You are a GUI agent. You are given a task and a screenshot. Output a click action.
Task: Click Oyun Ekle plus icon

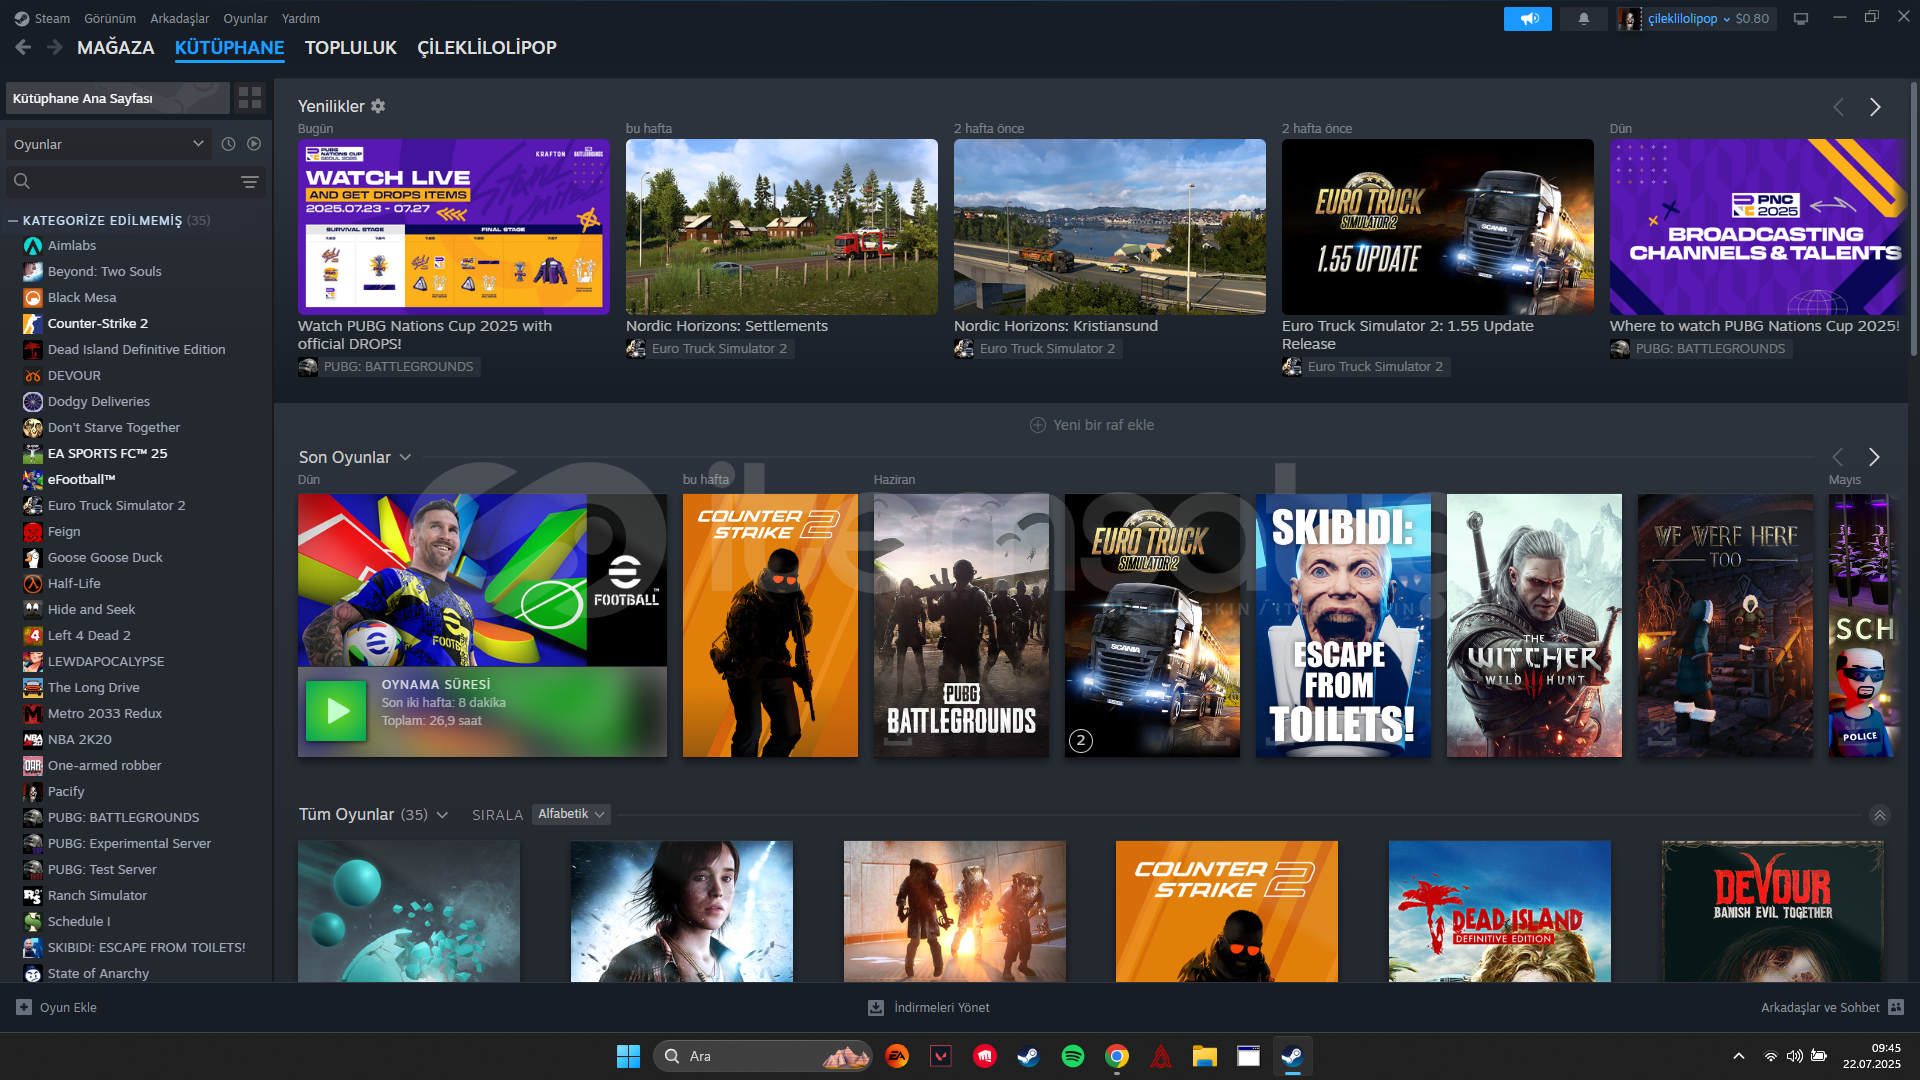(24, 1008)
